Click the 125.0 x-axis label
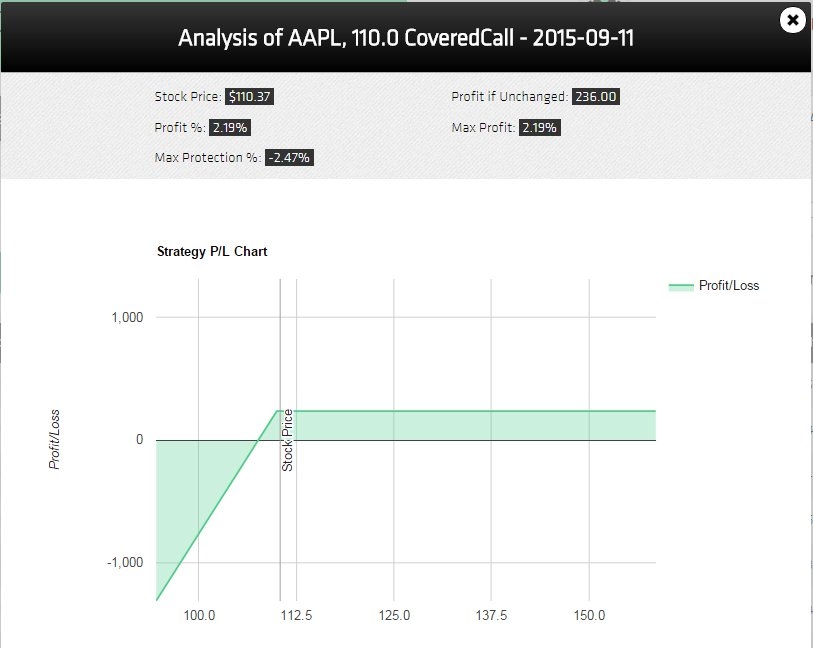 point(394,615)
